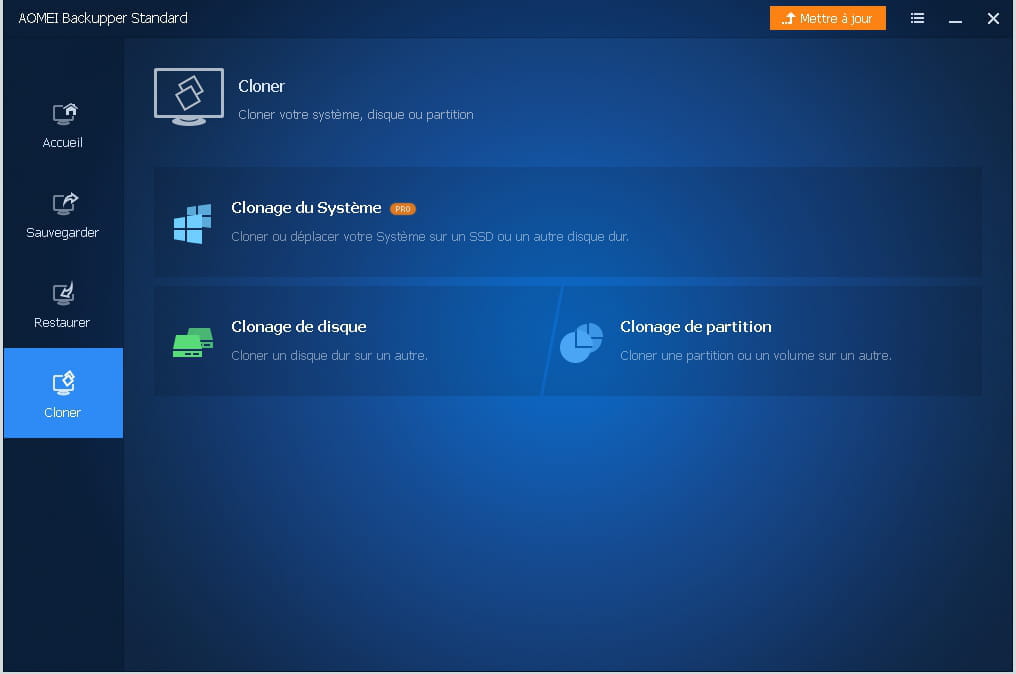Click description 'Cloner ou déplacer votre Système sur un SSD'
1016x674 pixels.
click(x=362, y=237)
